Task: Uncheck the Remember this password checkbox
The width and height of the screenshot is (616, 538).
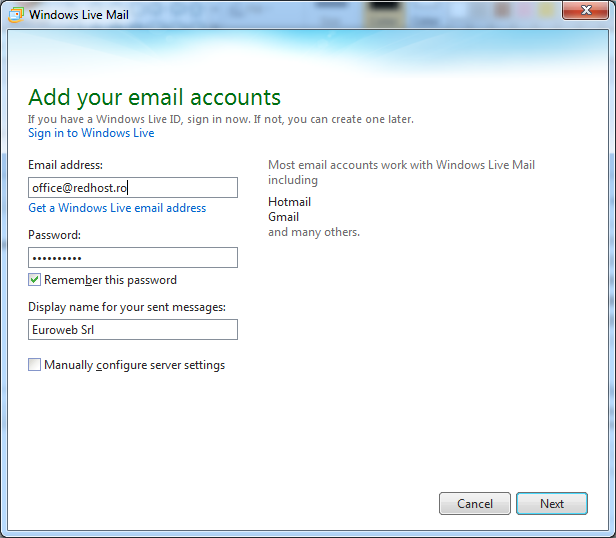Action: click(35, 280)
